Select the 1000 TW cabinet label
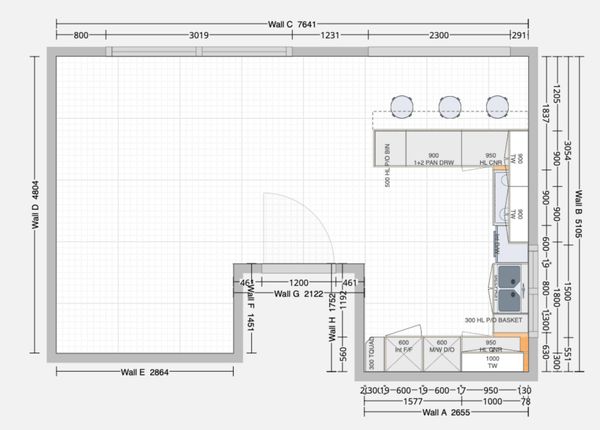The height and width of the screenshot is (430, 600). pos(493,363)
